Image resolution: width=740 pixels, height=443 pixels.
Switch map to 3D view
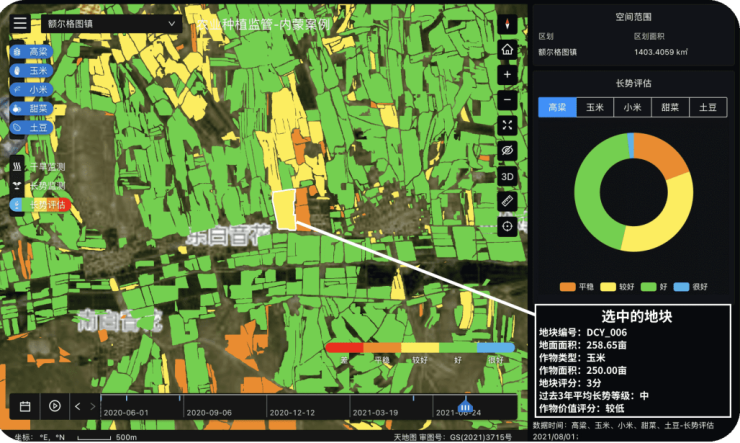507,176
